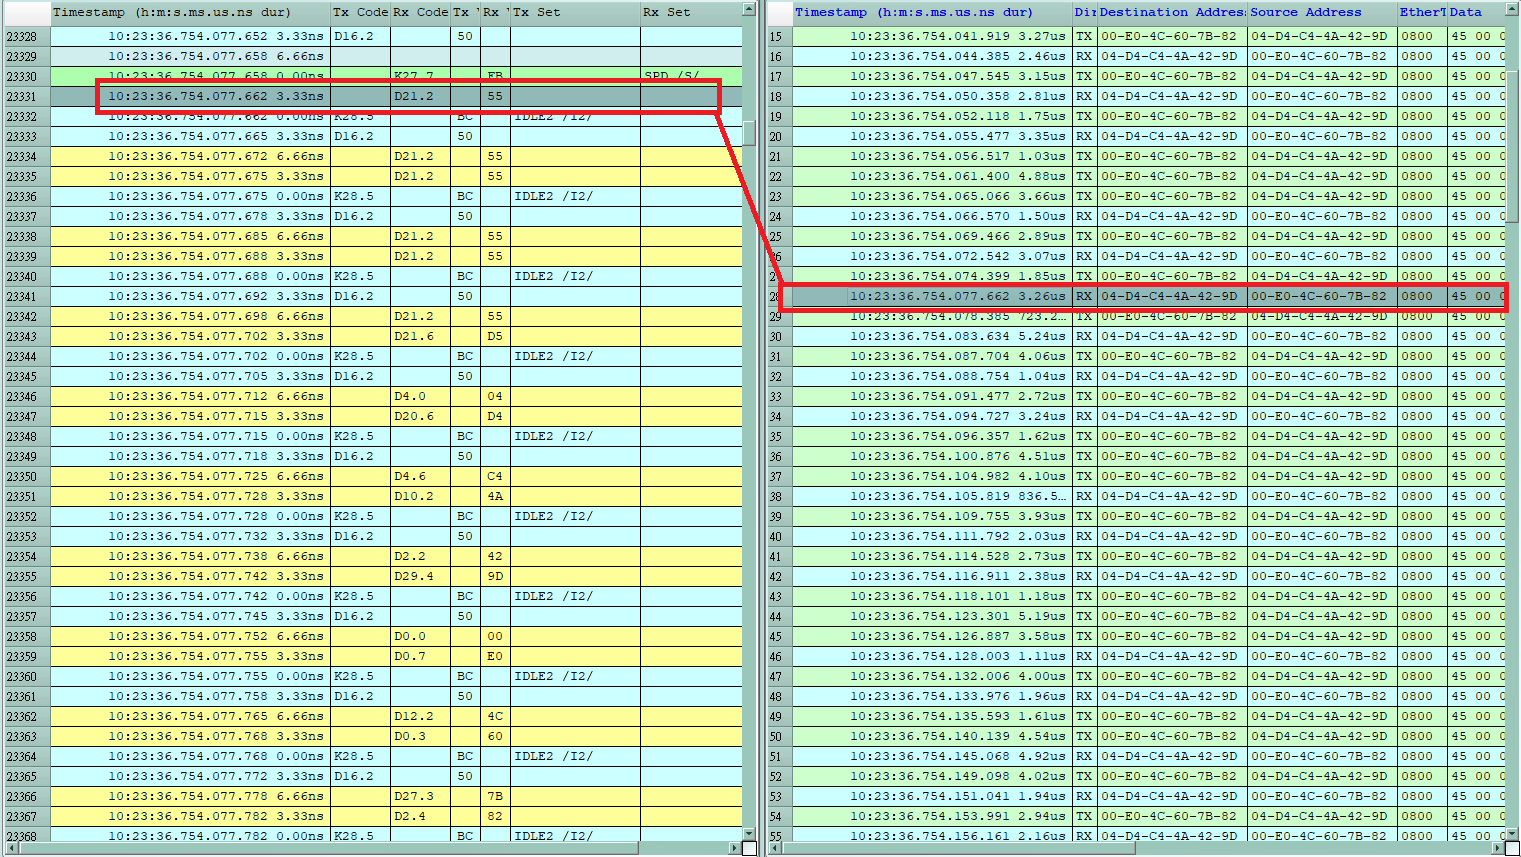This screenshot has width=1521, height=857.
Task: Click the source address in row 46
Action: click(x=1322, y=656)
